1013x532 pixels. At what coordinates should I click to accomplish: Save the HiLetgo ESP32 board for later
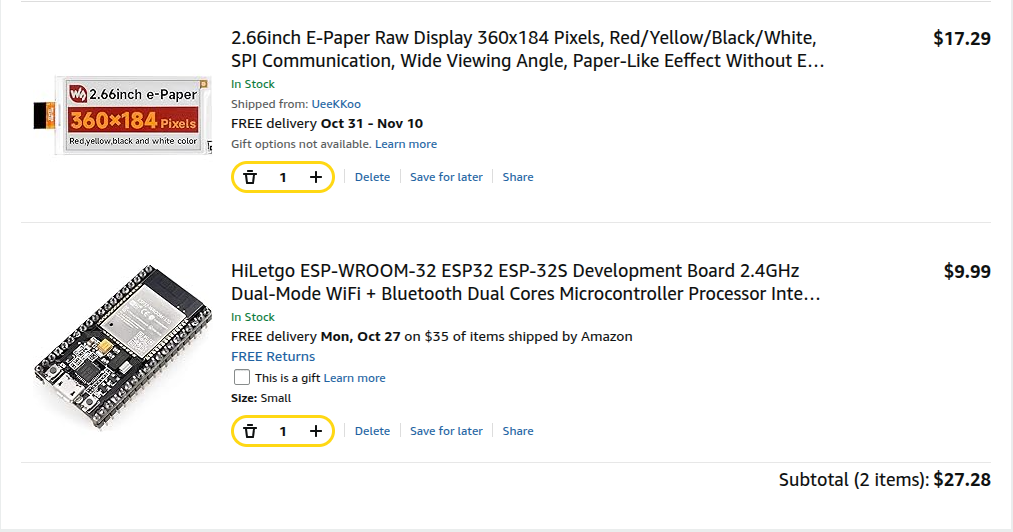pos(446,431)
